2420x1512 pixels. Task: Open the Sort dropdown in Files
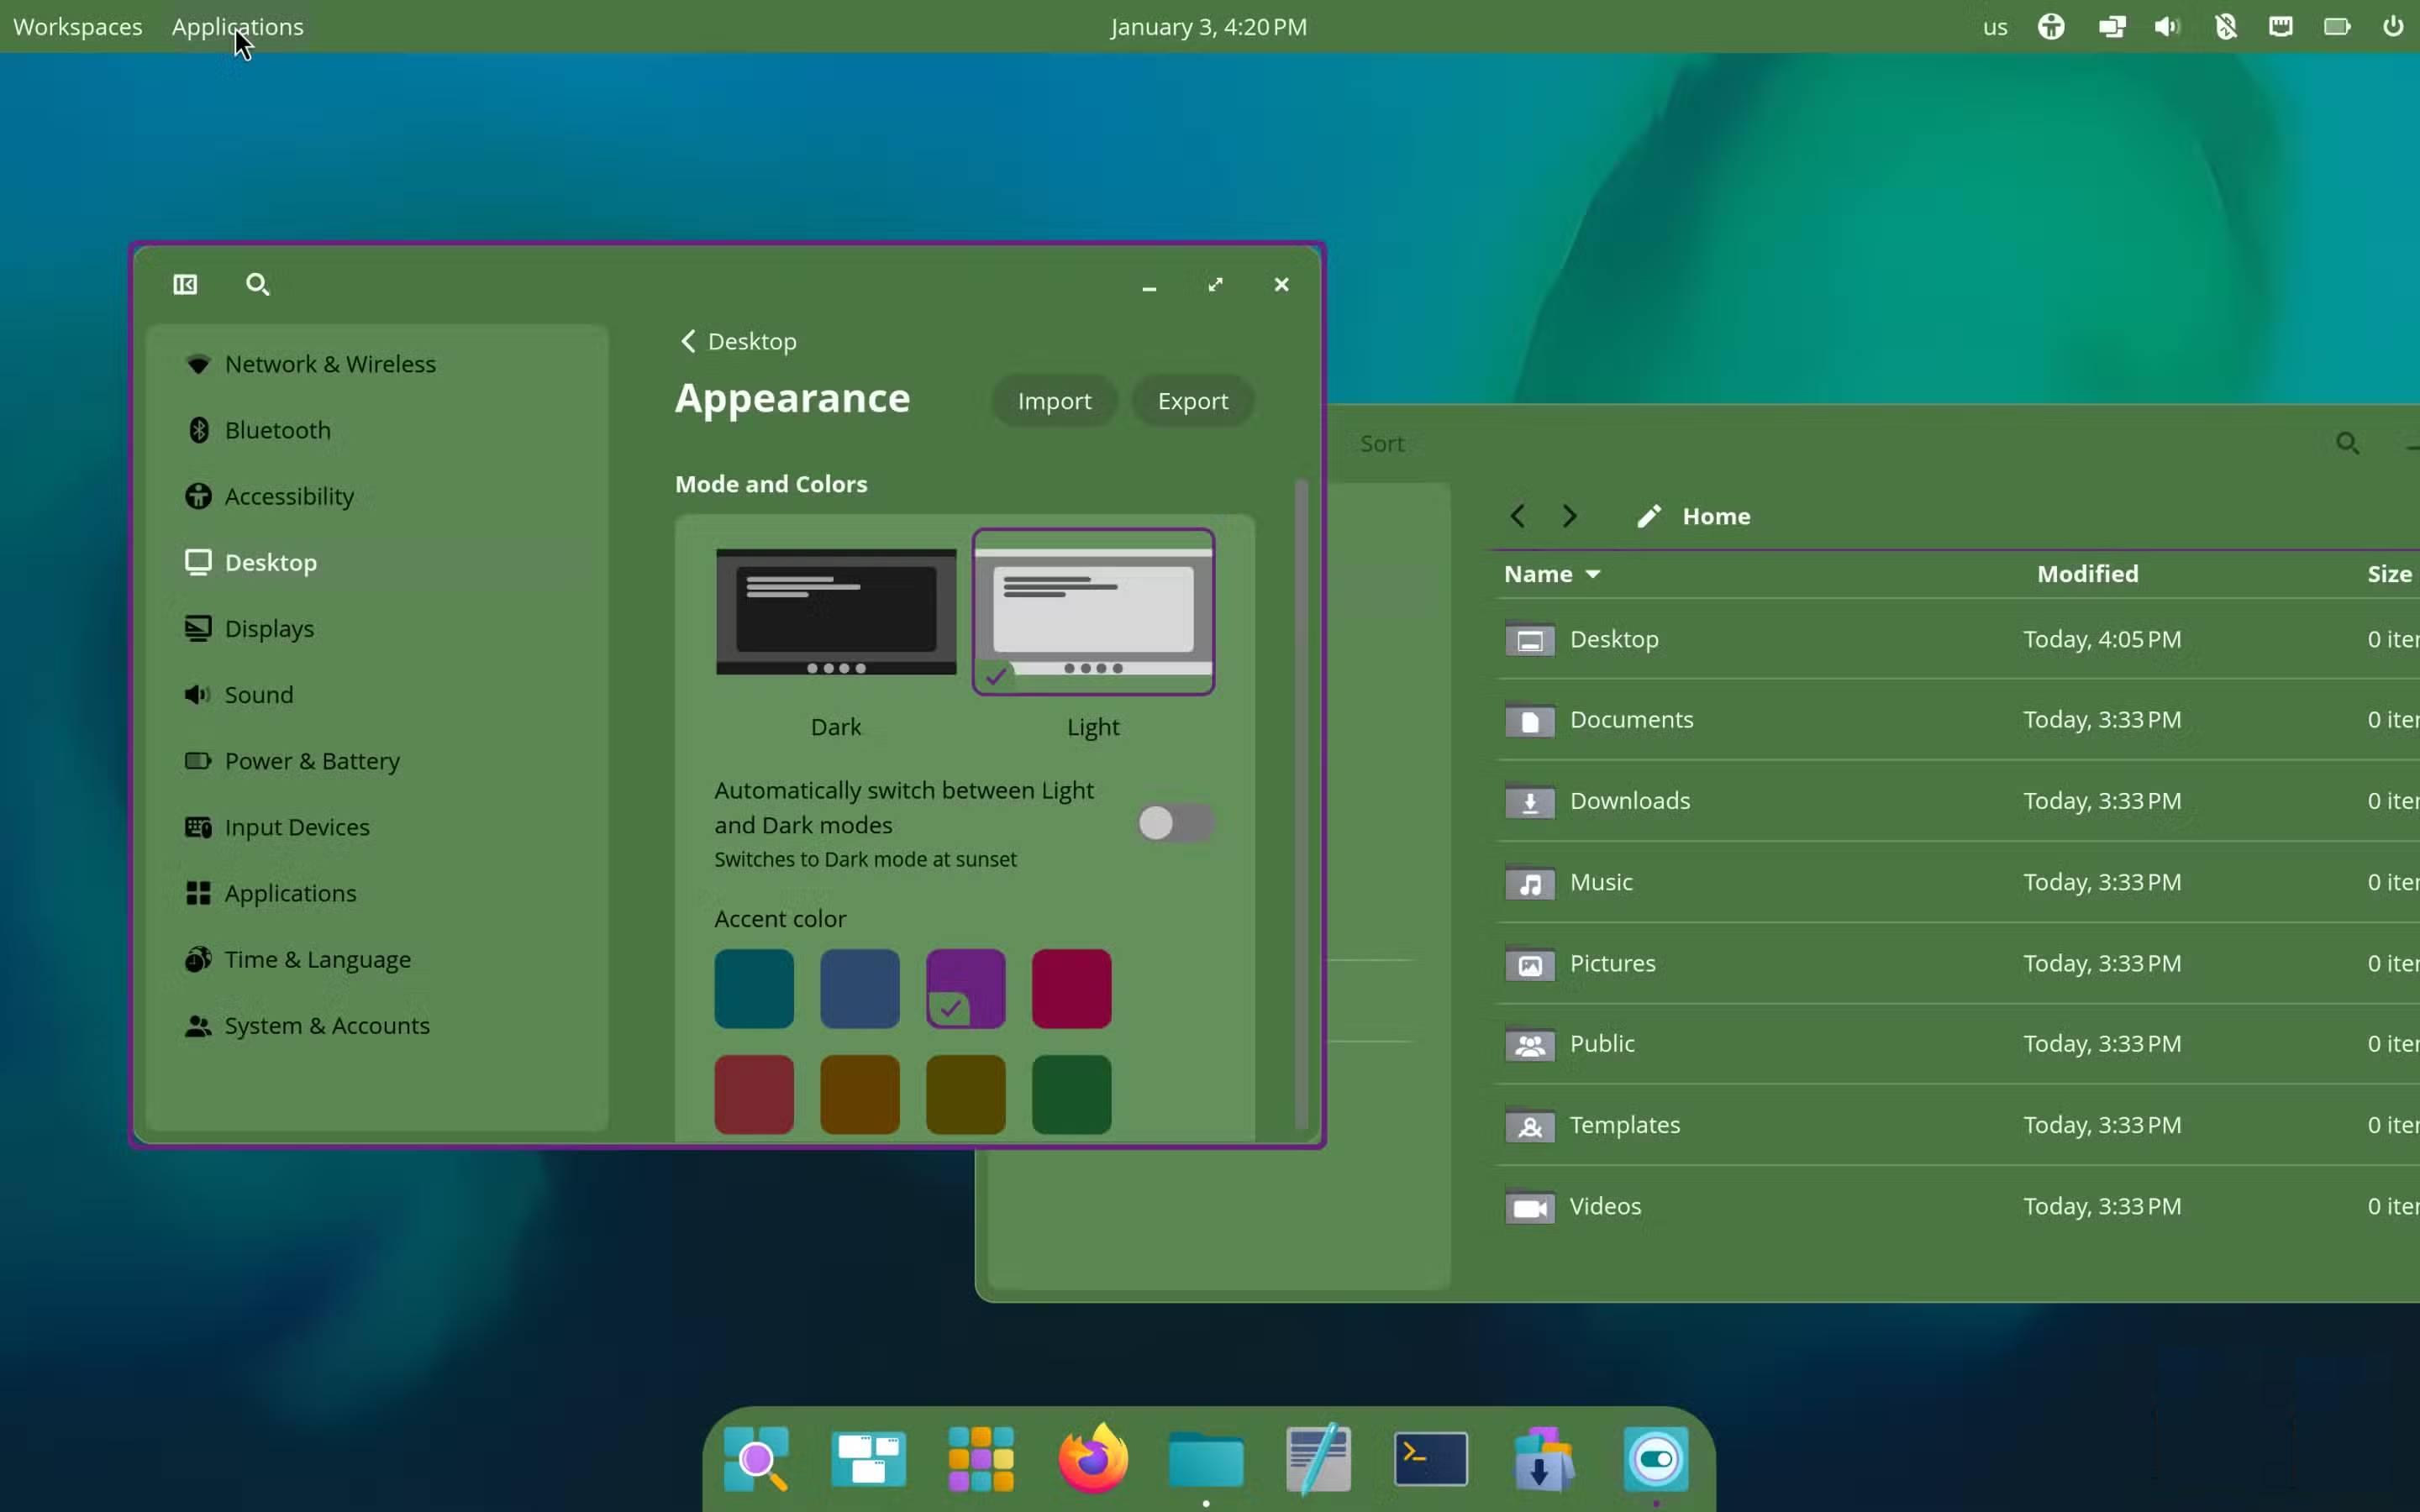tap(1381, 443)
